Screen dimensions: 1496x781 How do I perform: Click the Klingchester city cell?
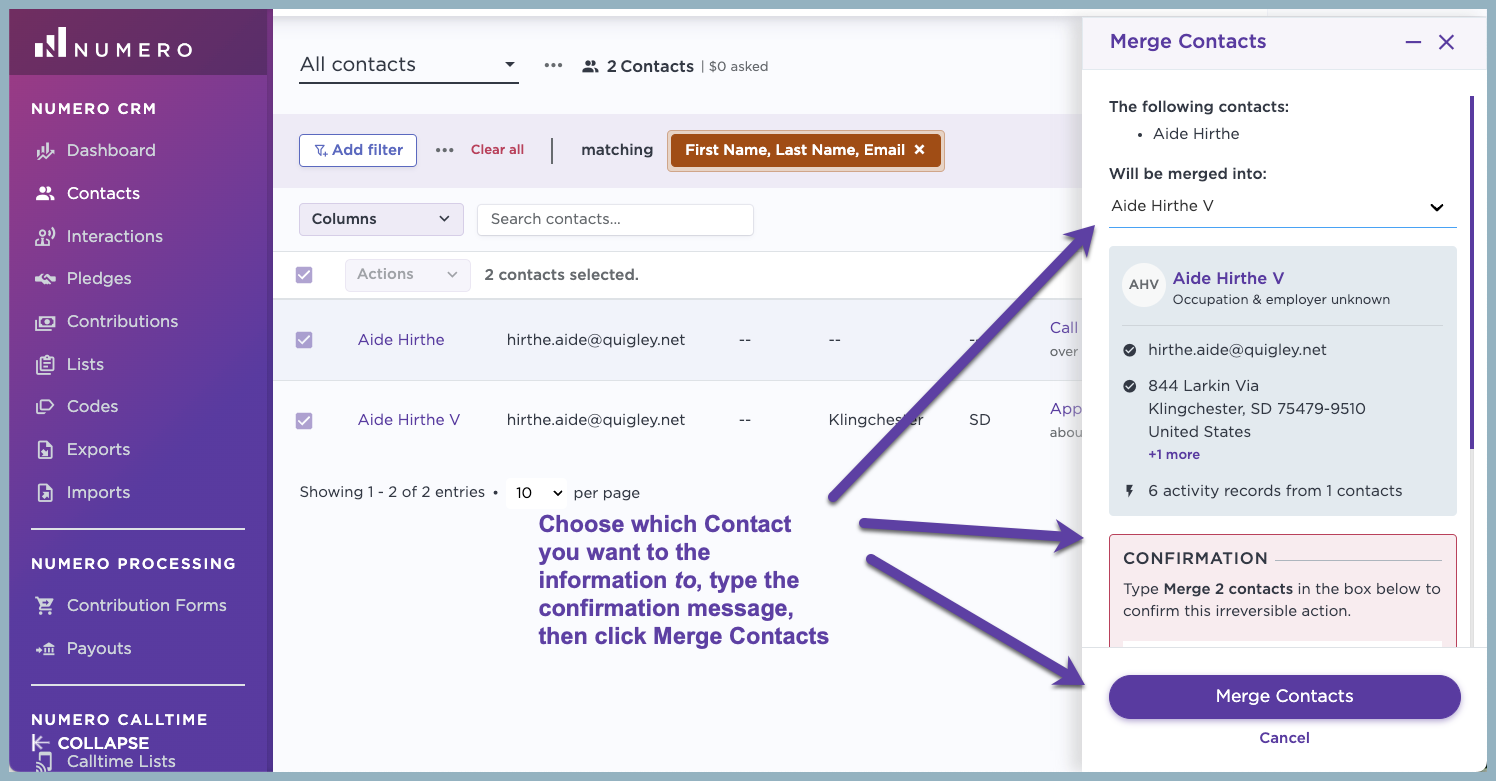click(876, 420)
